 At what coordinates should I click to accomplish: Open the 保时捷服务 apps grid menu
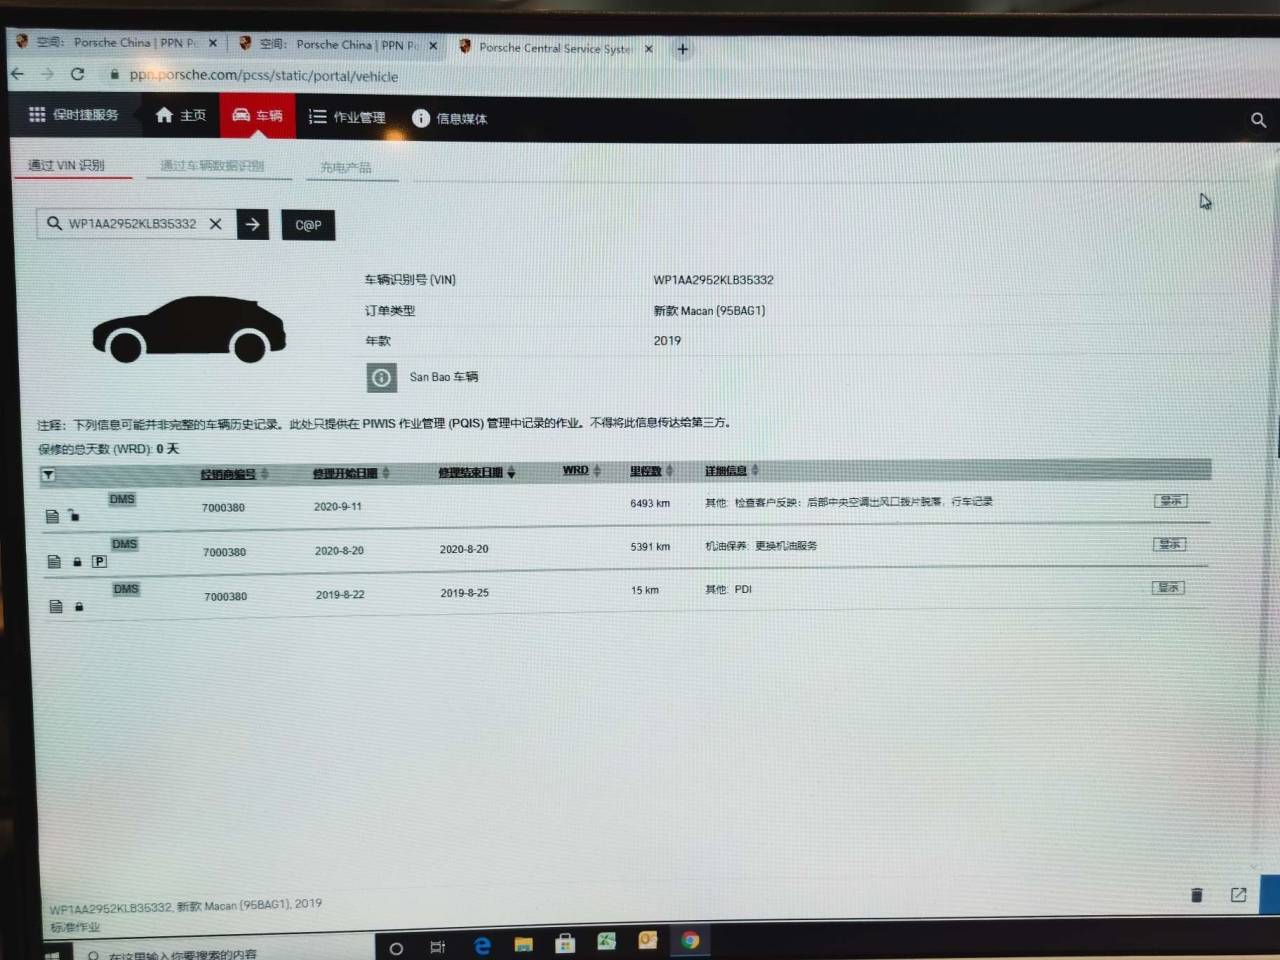point(73,115)
